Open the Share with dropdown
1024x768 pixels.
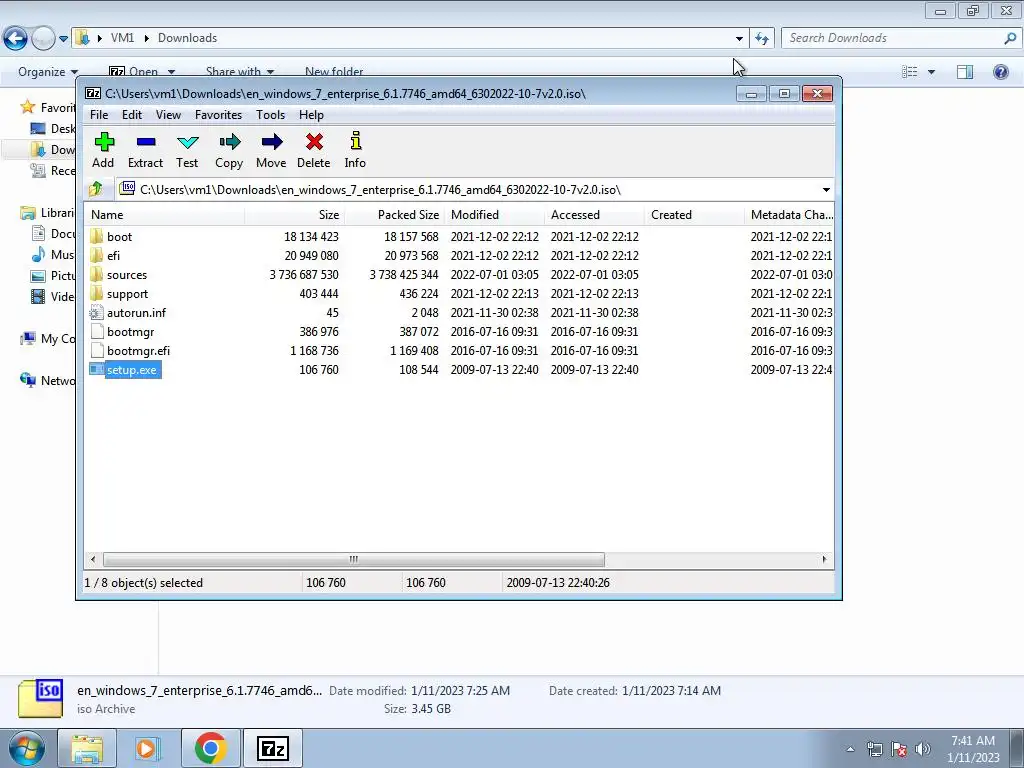point(240,72)
